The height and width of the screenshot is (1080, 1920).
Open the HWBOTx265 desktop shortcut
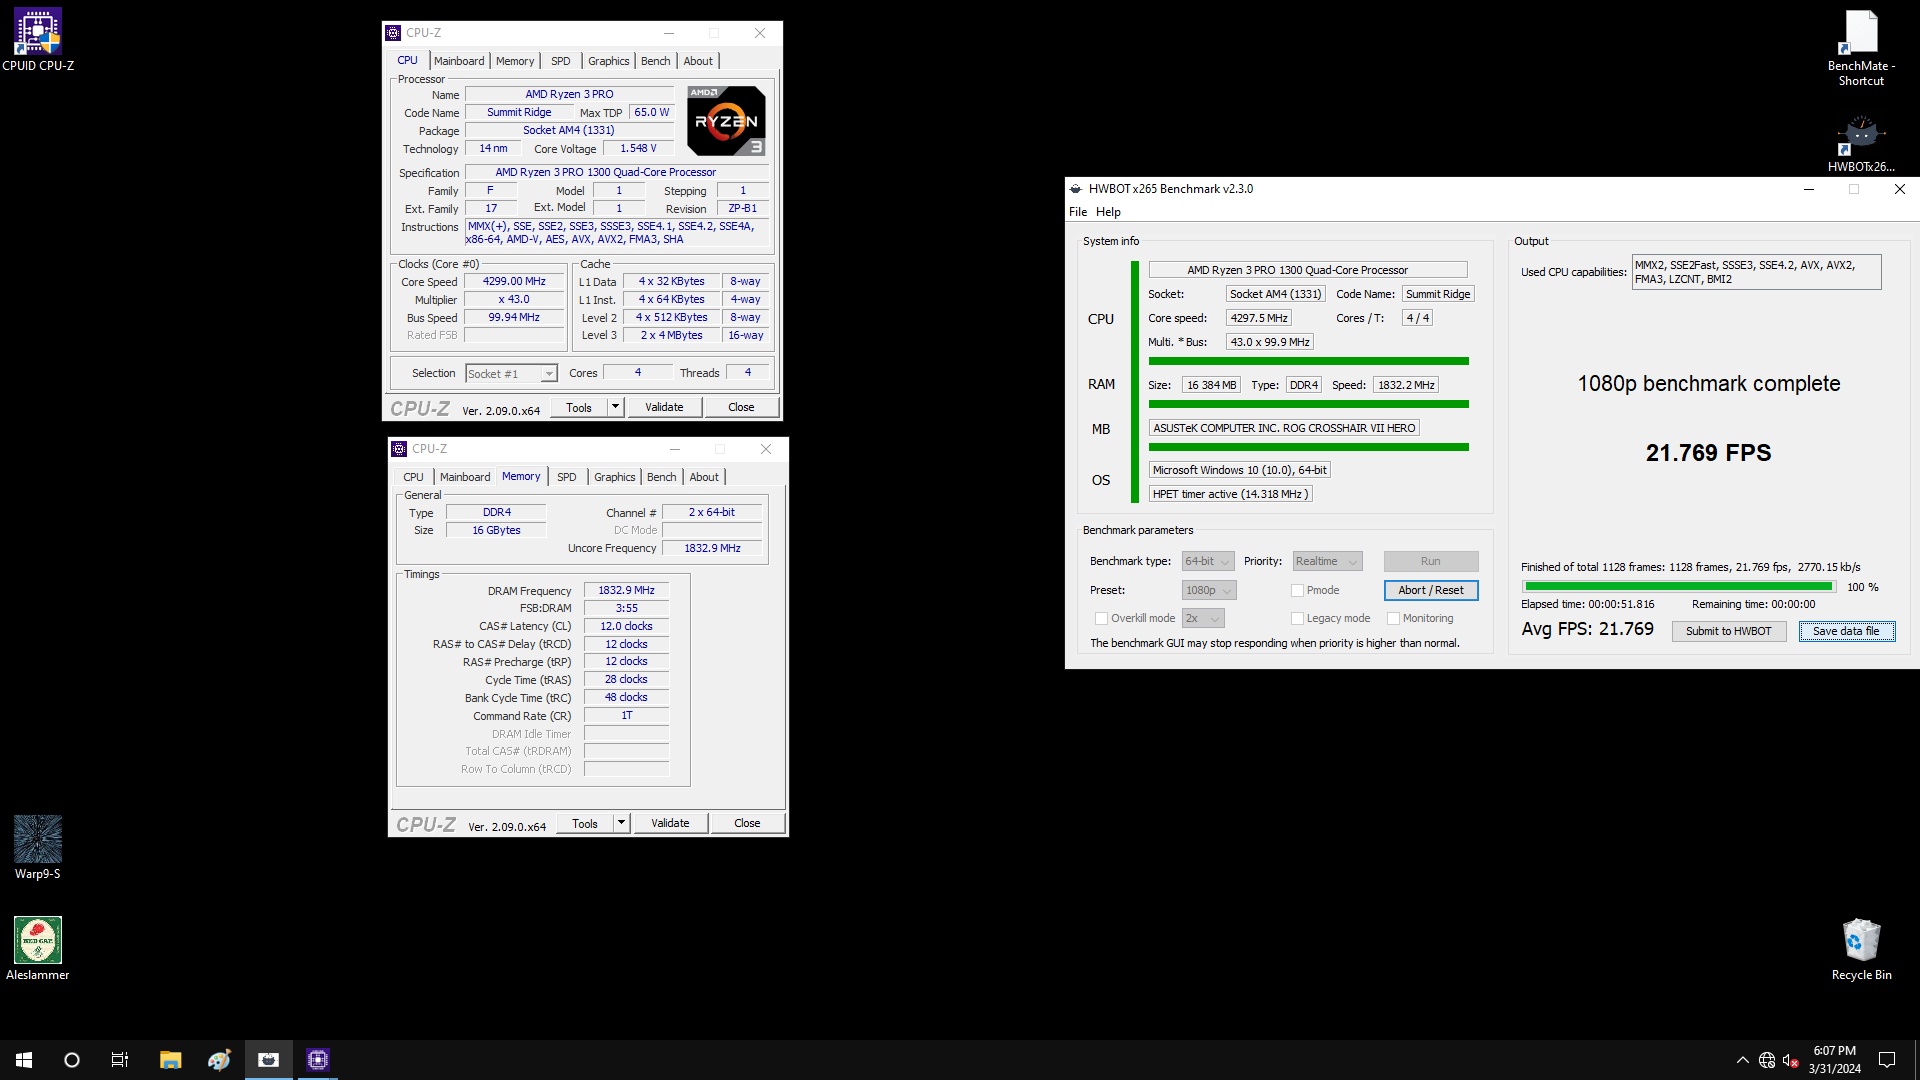[1861, 143]
